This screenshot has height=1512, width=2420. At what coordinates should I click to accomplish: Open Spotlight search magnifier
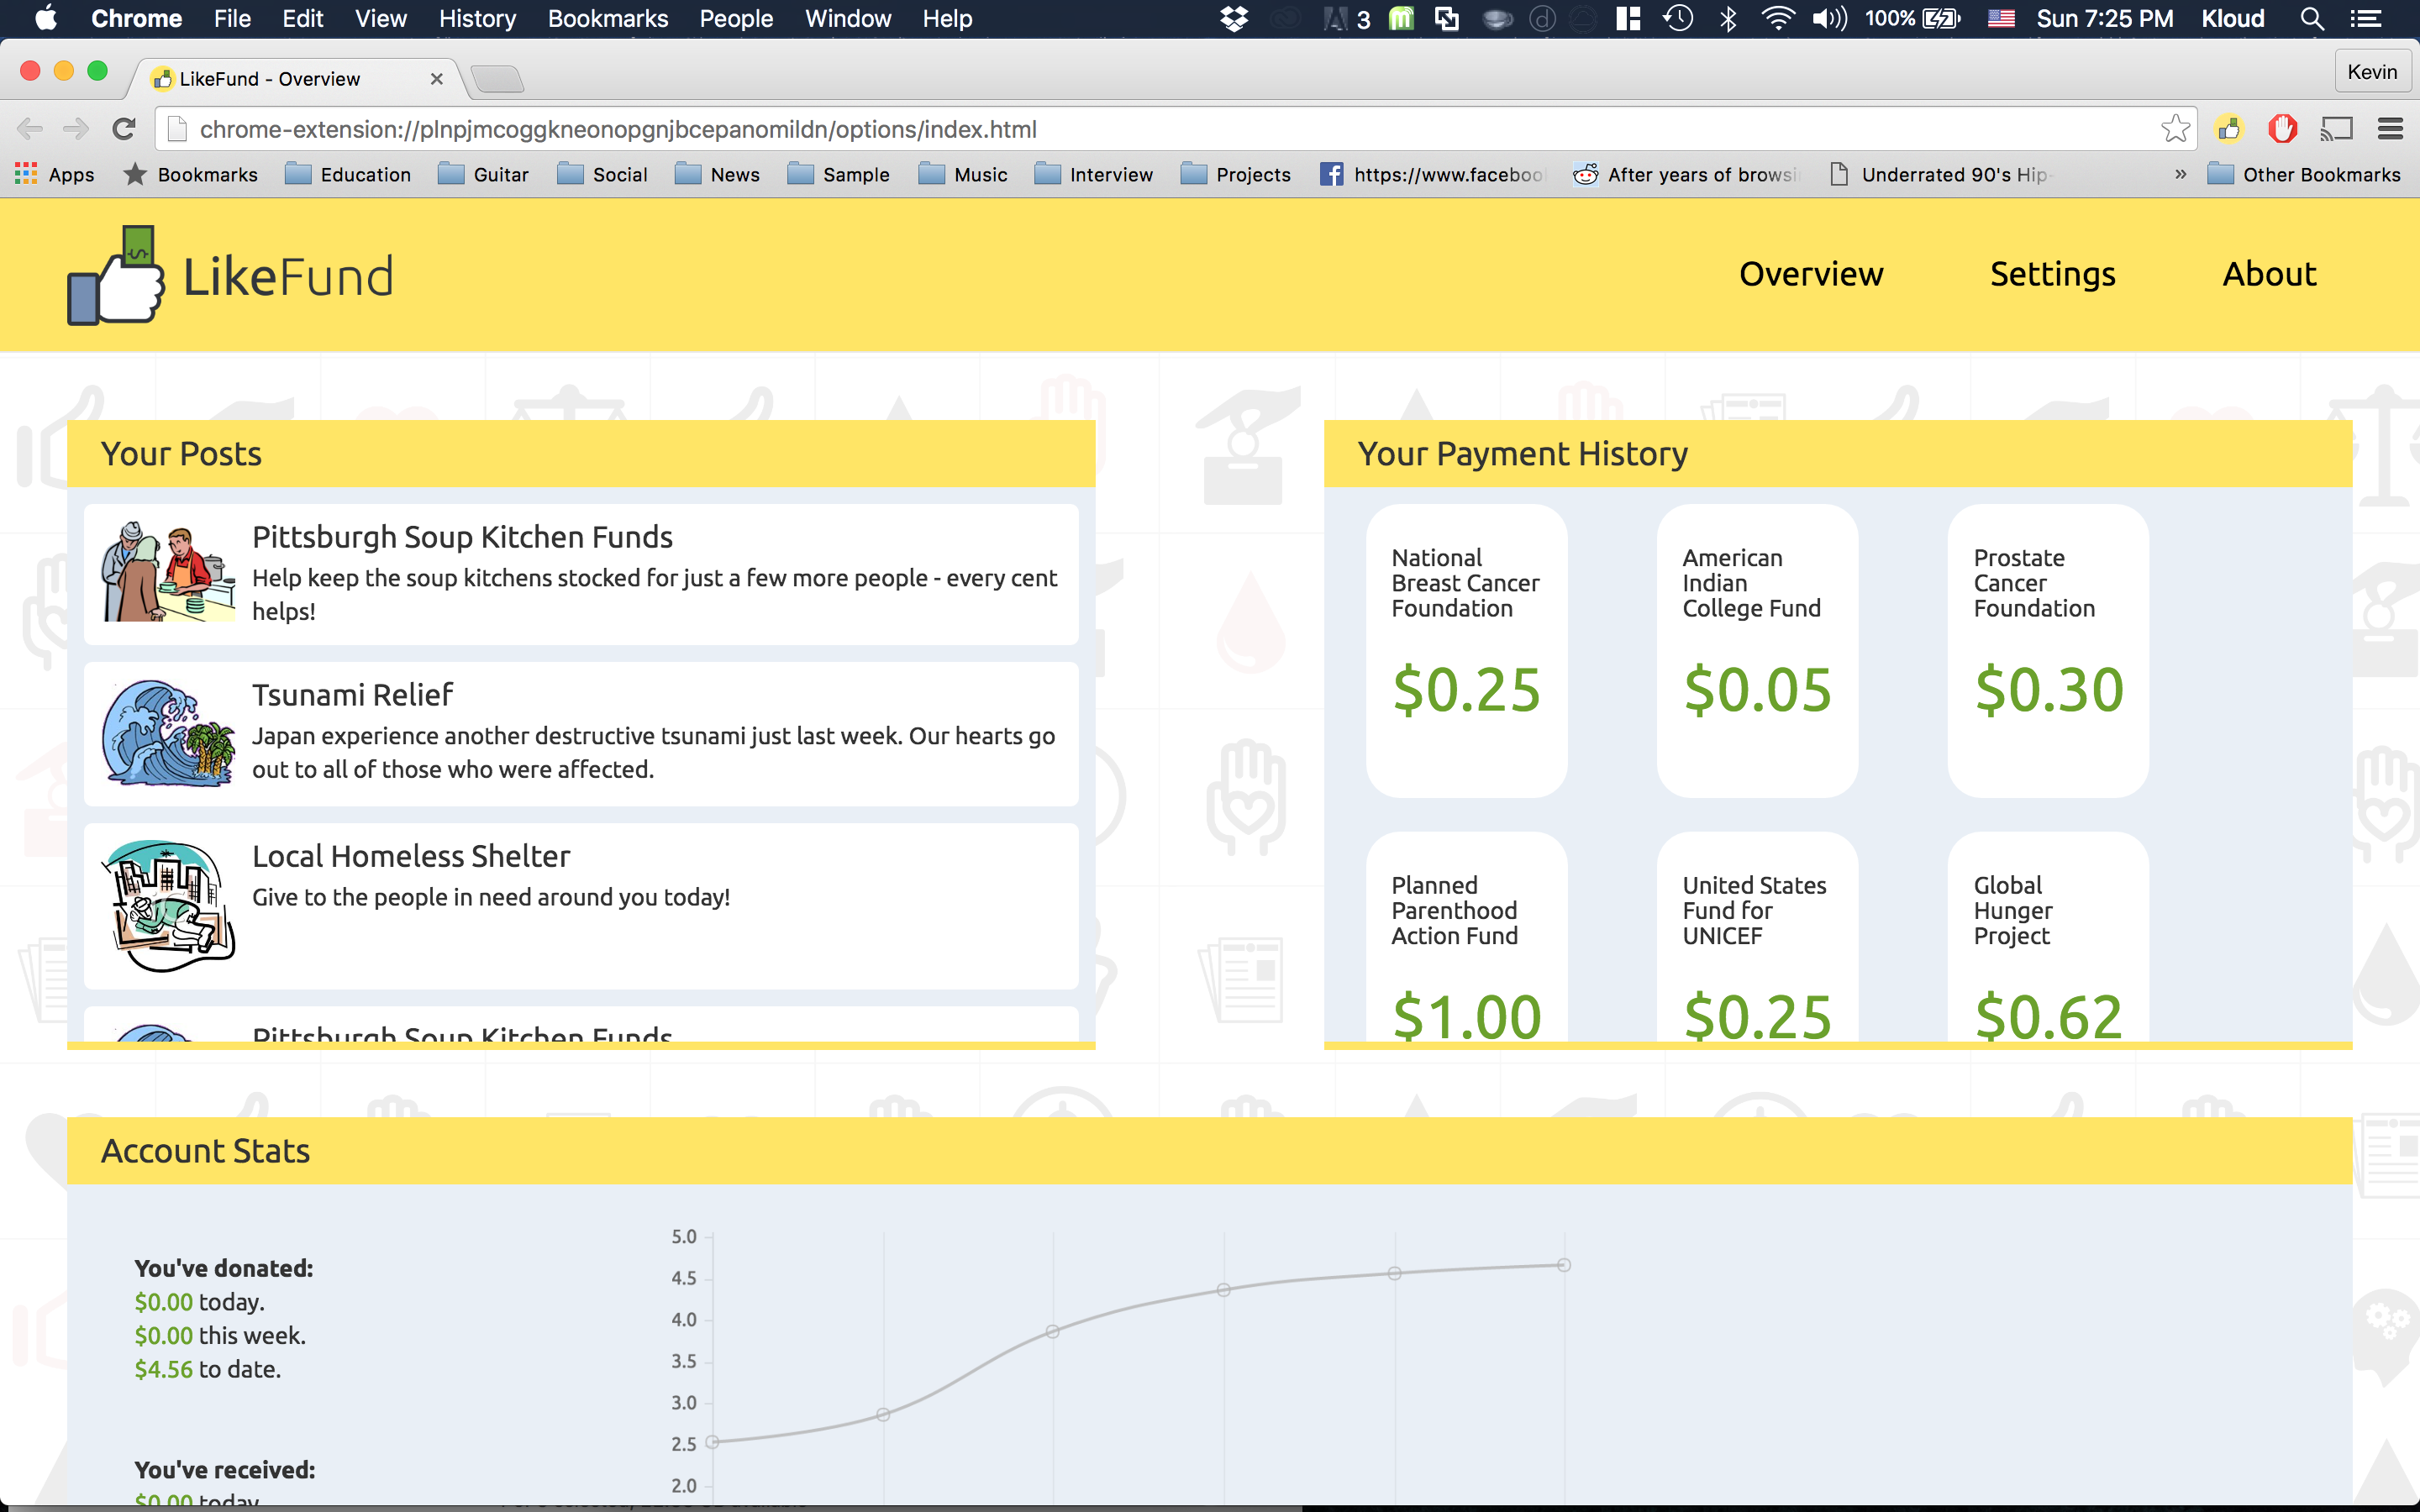(2311, 18)
